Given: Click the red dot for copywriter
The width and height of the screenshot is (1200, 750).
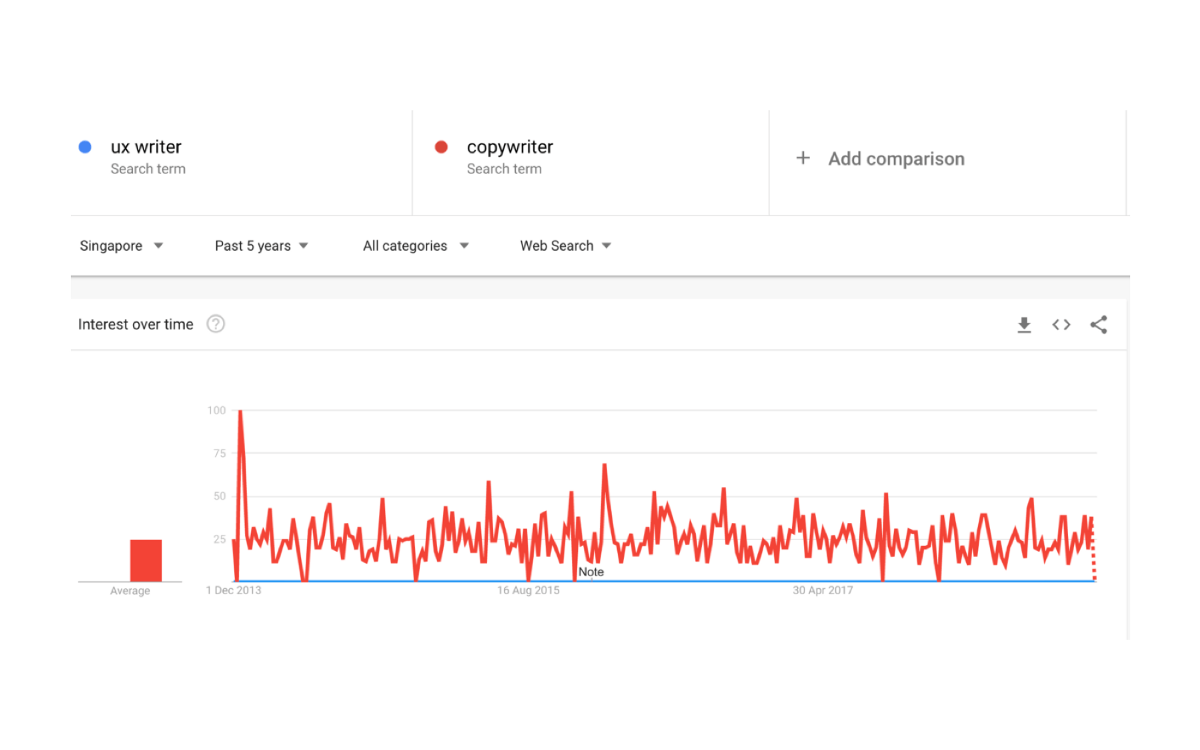Looking at the screenshot, I should 441,147.
